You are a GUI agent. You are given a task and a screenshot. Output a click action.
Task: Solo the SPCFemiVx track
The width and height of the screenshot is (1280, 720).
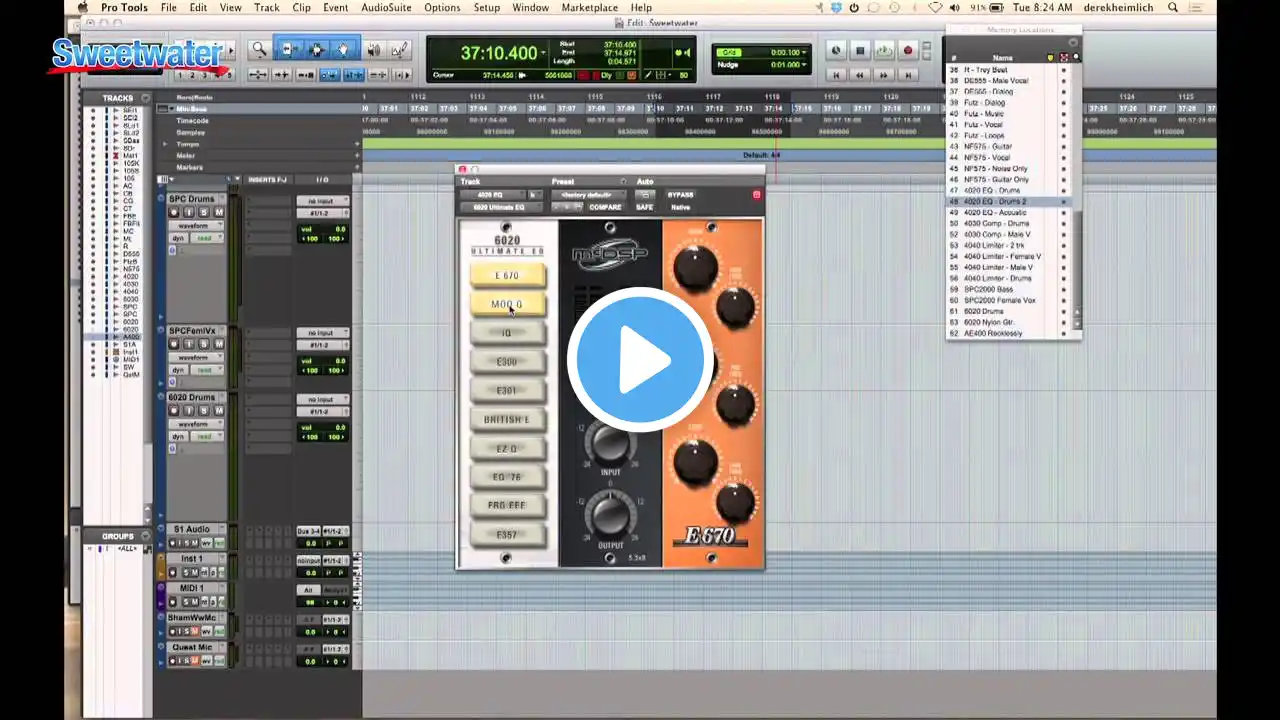point(203,344)
